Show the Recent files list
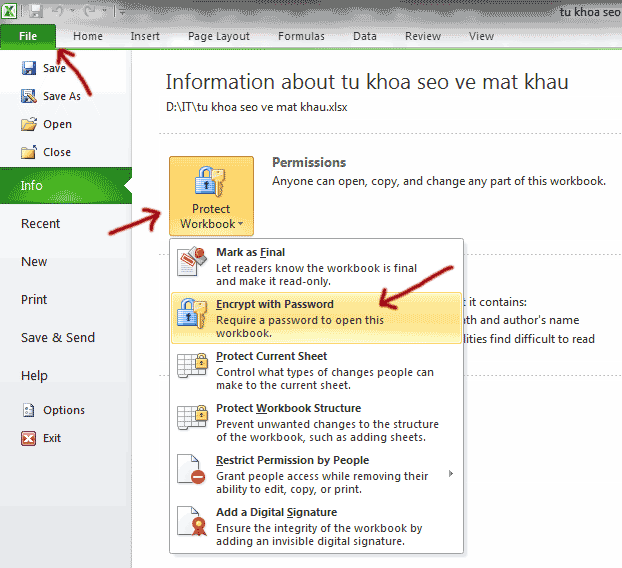The height and width of the screenshot is (568, 622). click(40, 224)
